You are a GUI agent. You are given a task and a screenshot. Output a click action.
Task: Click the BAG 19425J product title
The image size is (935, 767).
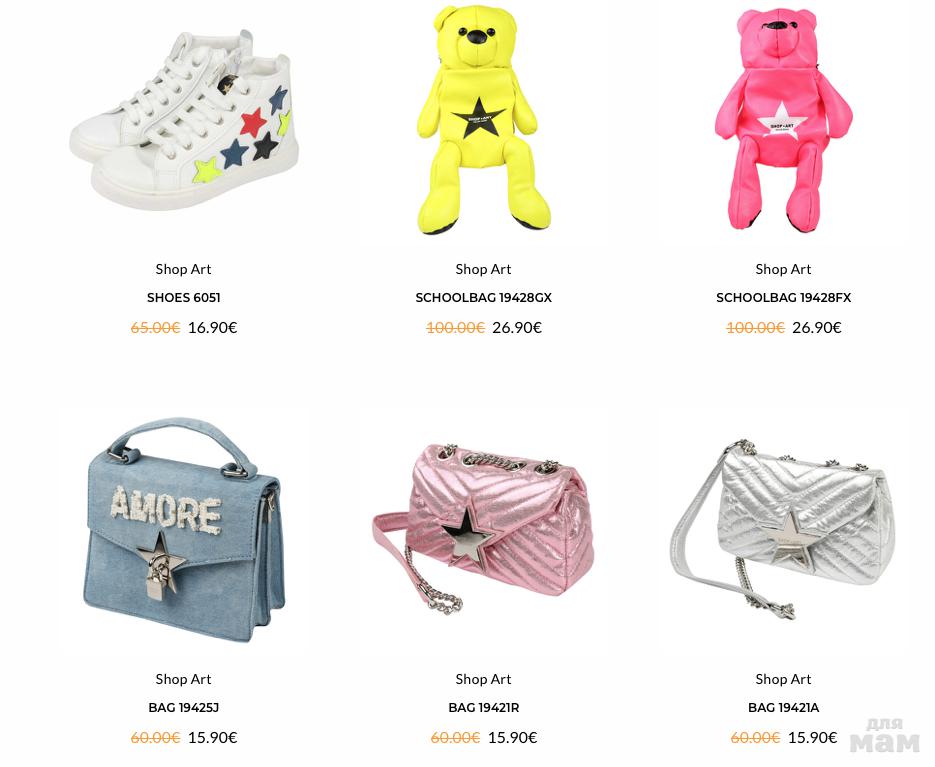[x=184, y=708]
